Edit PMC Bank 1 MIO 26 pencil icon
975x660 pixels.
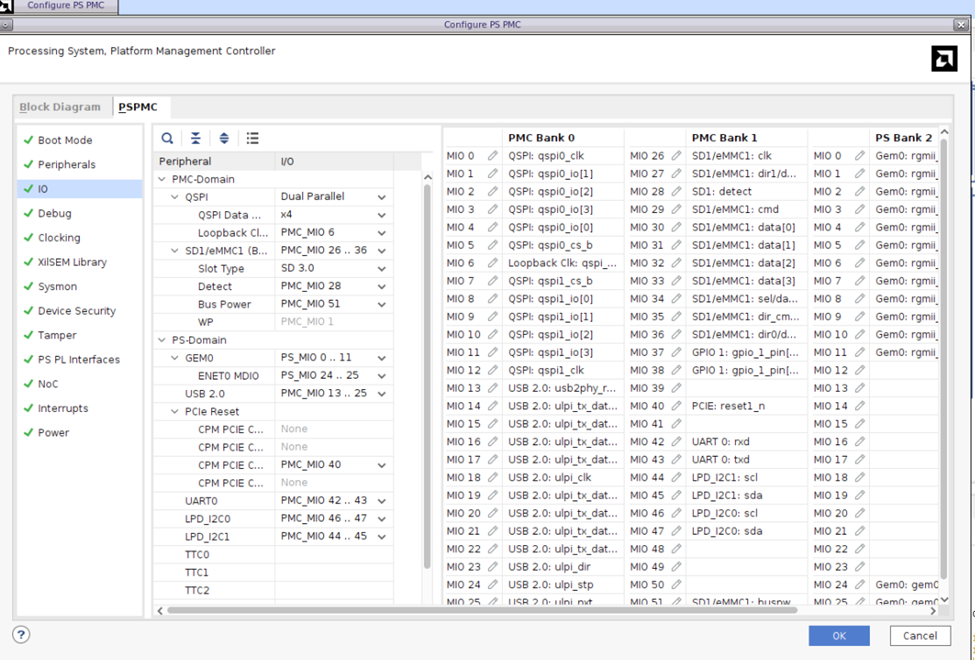tap(676, 156)
